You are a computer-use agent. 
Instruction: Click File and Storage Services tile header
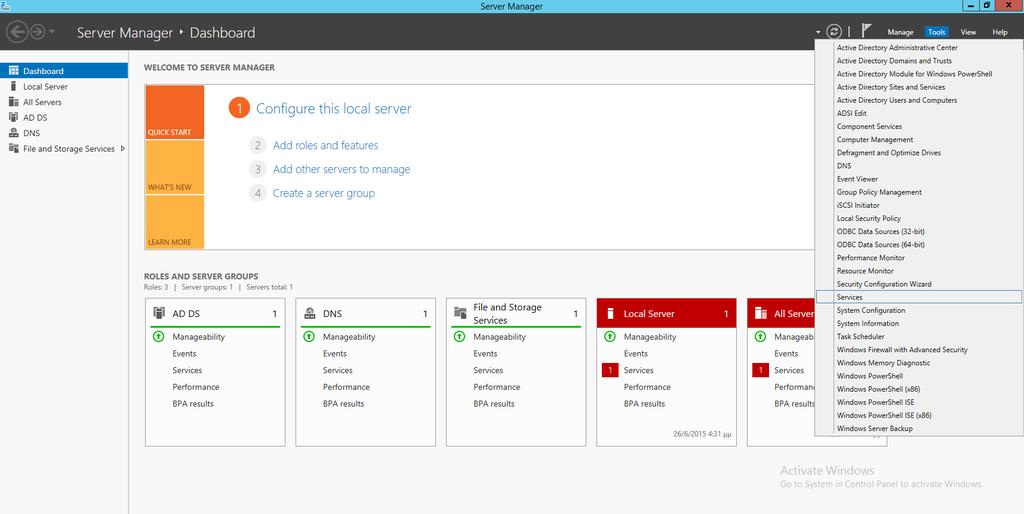coord(516,313)
